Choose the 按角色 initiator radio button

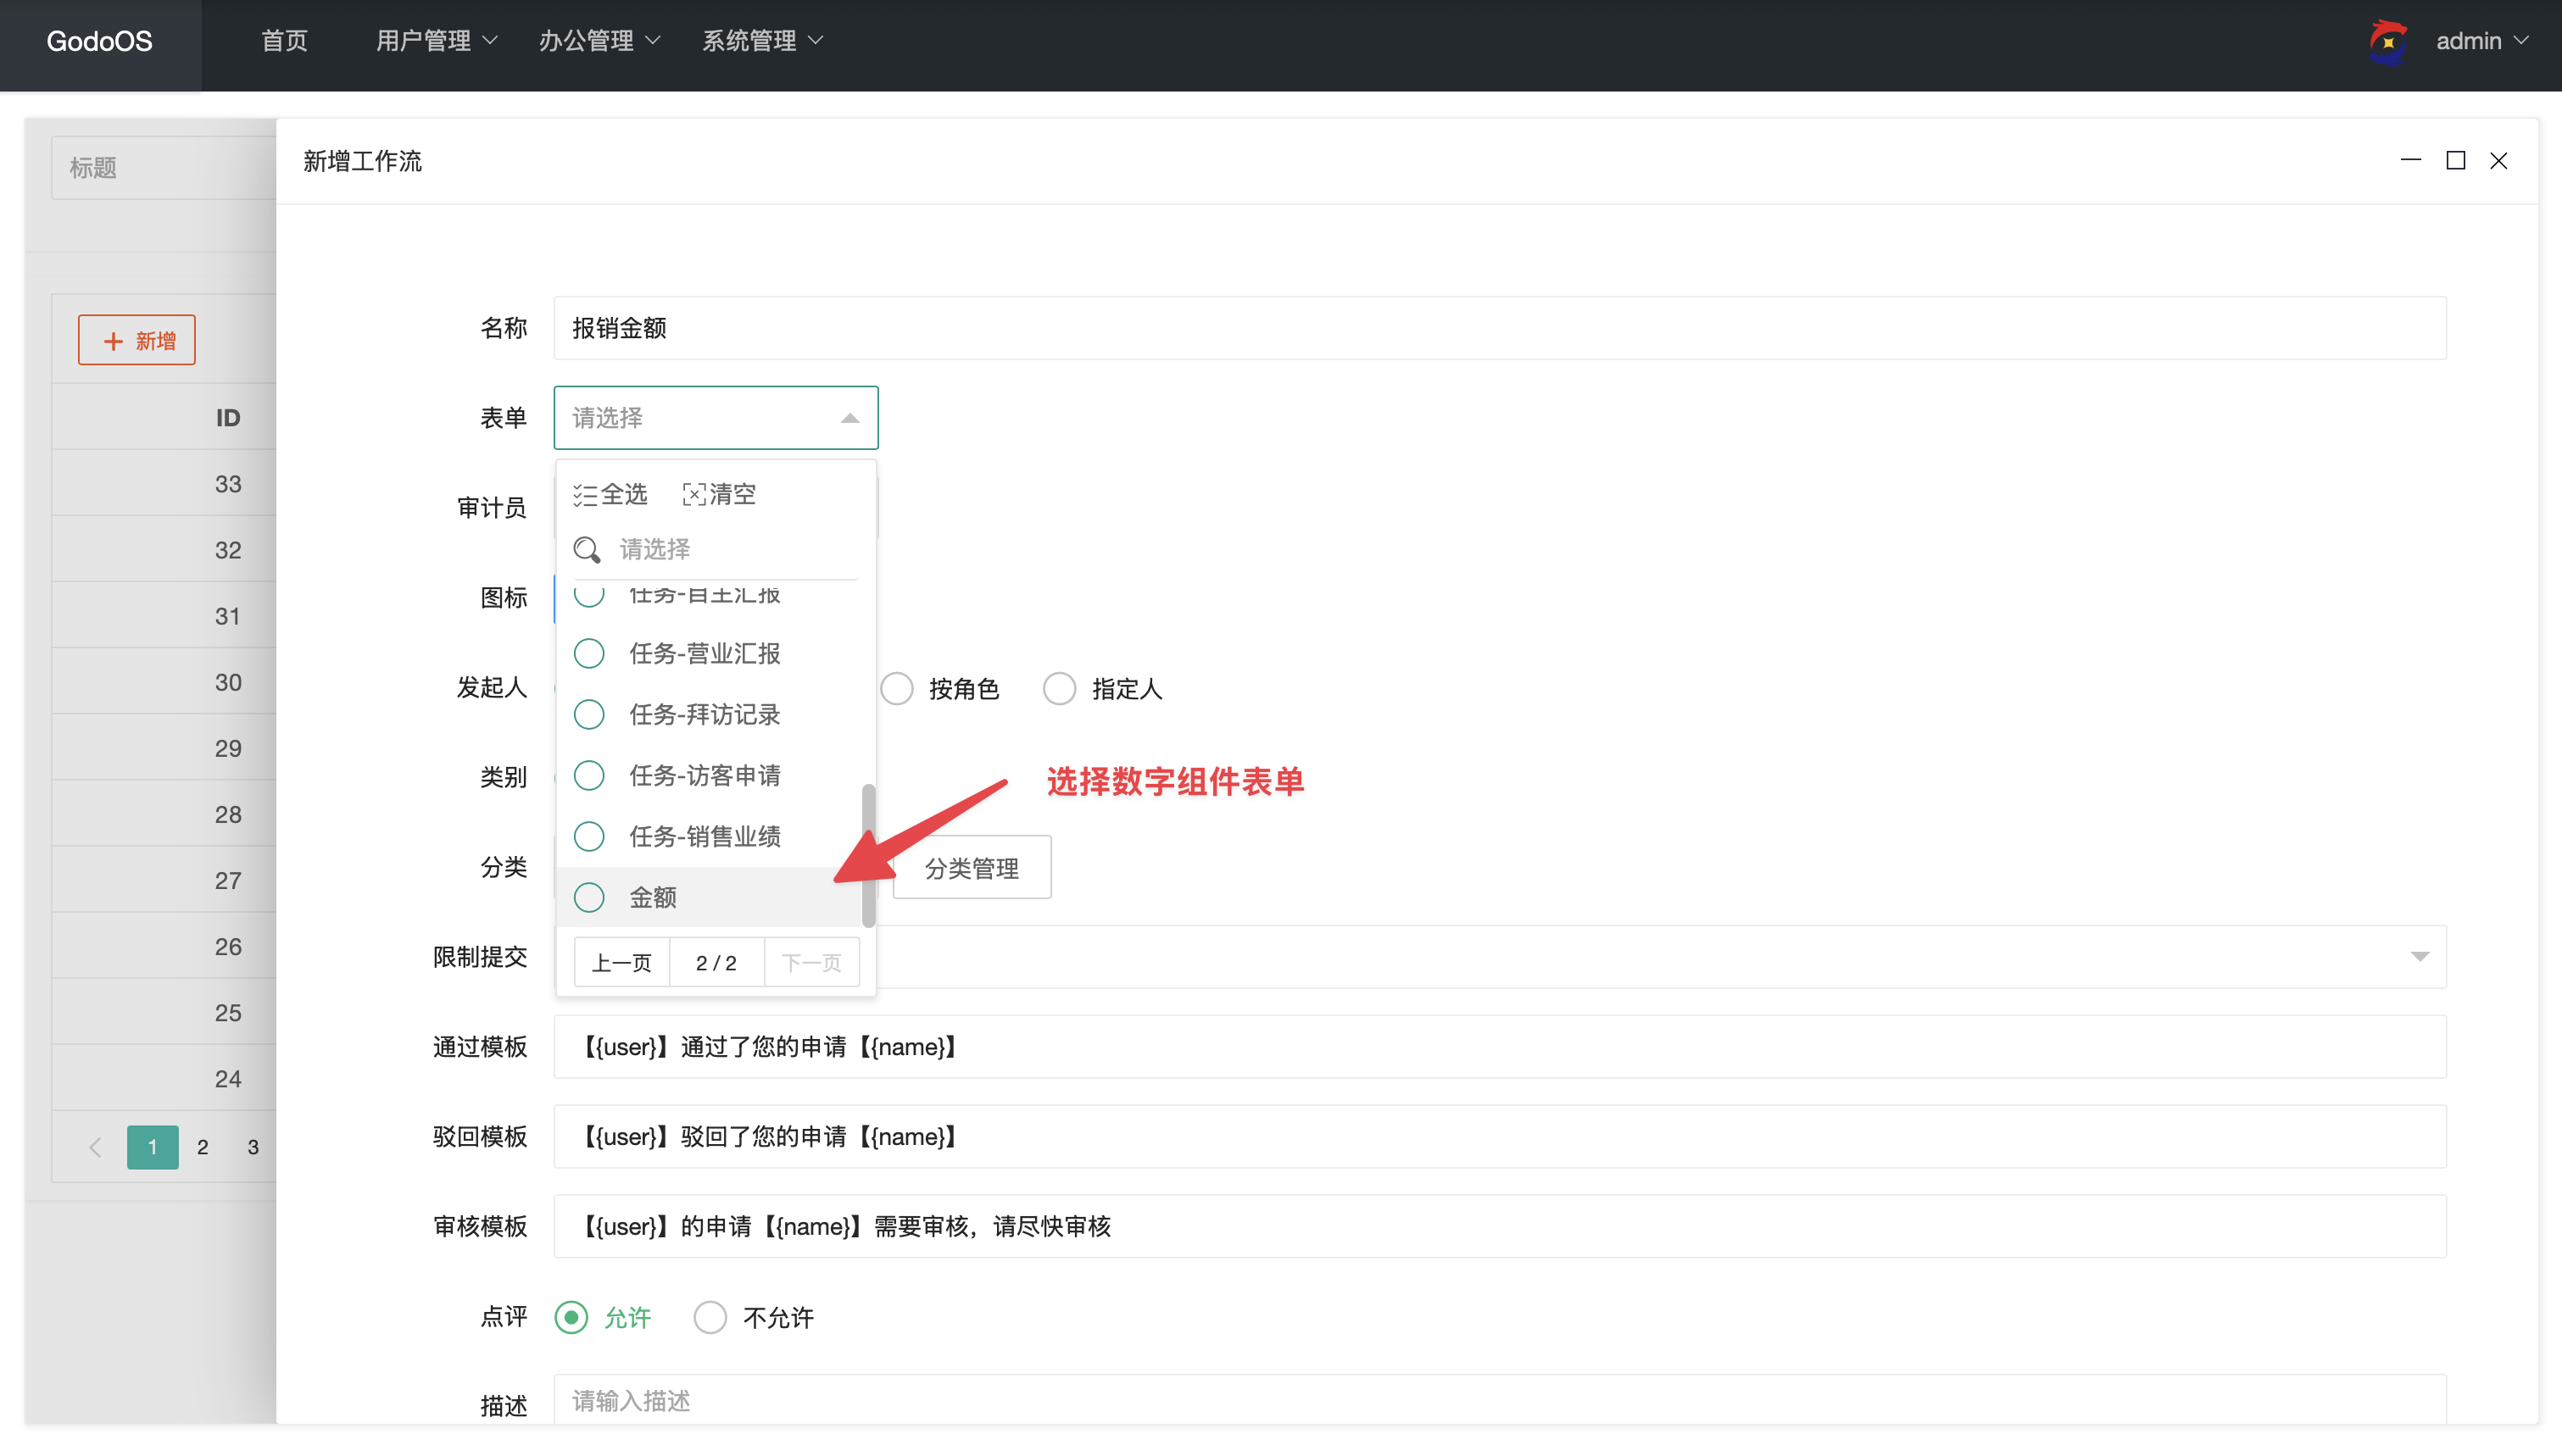[x=897, y=689]
